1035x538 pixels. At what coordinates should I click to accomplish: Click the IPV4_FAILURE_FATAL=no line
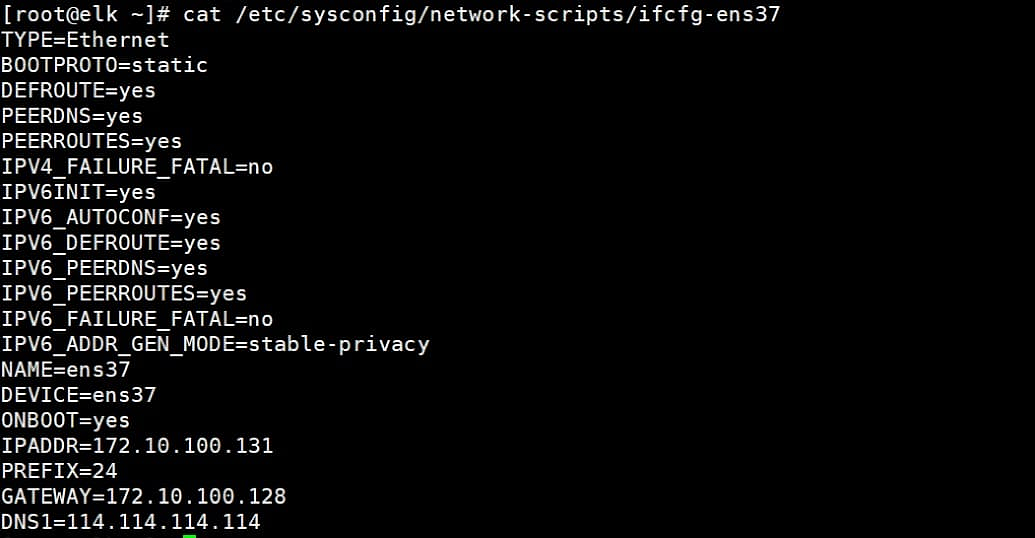pyautogui.click(x=137, y=167)
